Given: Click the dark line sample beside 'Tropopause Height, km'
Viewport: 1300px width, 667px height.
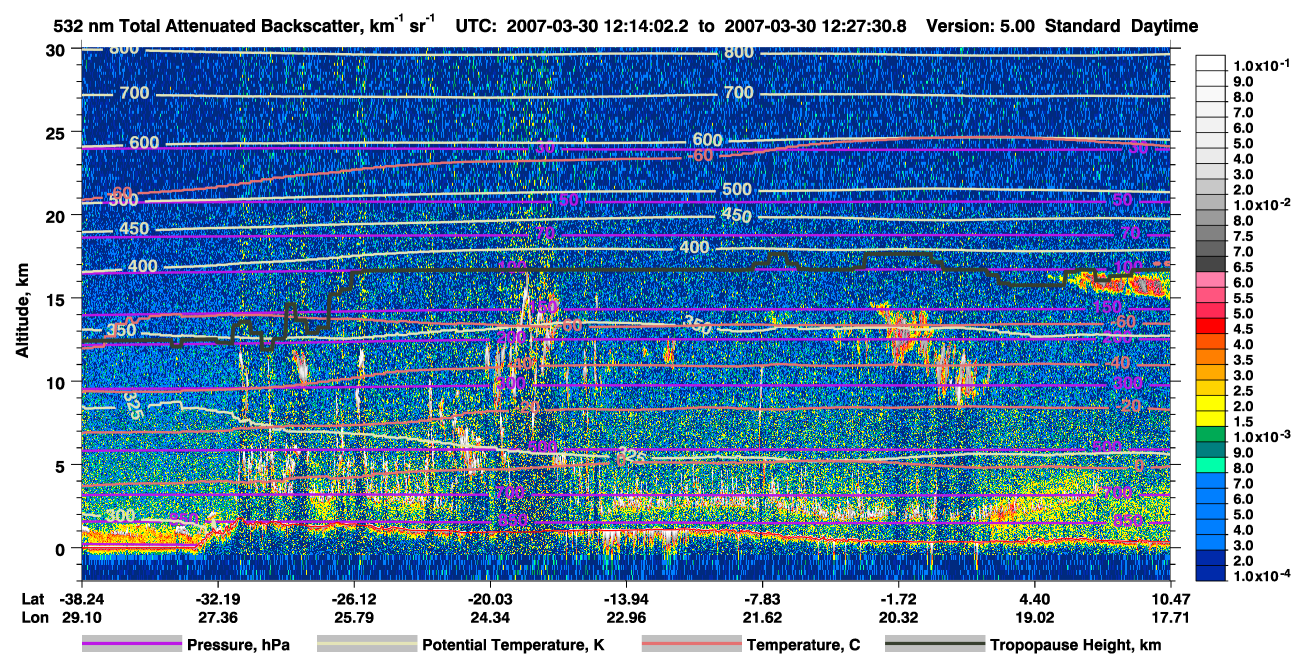Looking at the screenshot, I should click(x=934, y=645).
